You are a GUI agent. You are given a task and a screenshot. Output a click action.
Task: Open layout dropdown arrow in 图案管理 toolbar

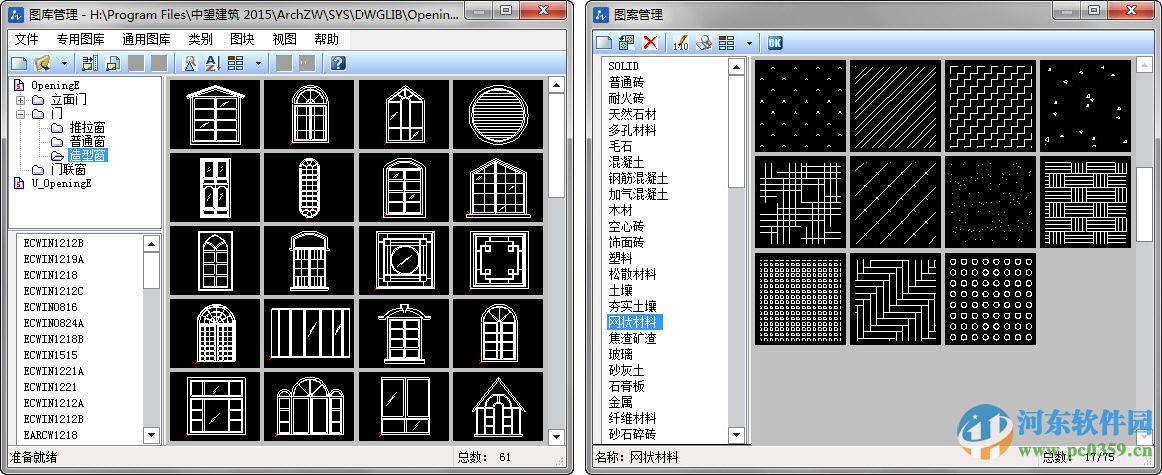(x=748, y=43)
